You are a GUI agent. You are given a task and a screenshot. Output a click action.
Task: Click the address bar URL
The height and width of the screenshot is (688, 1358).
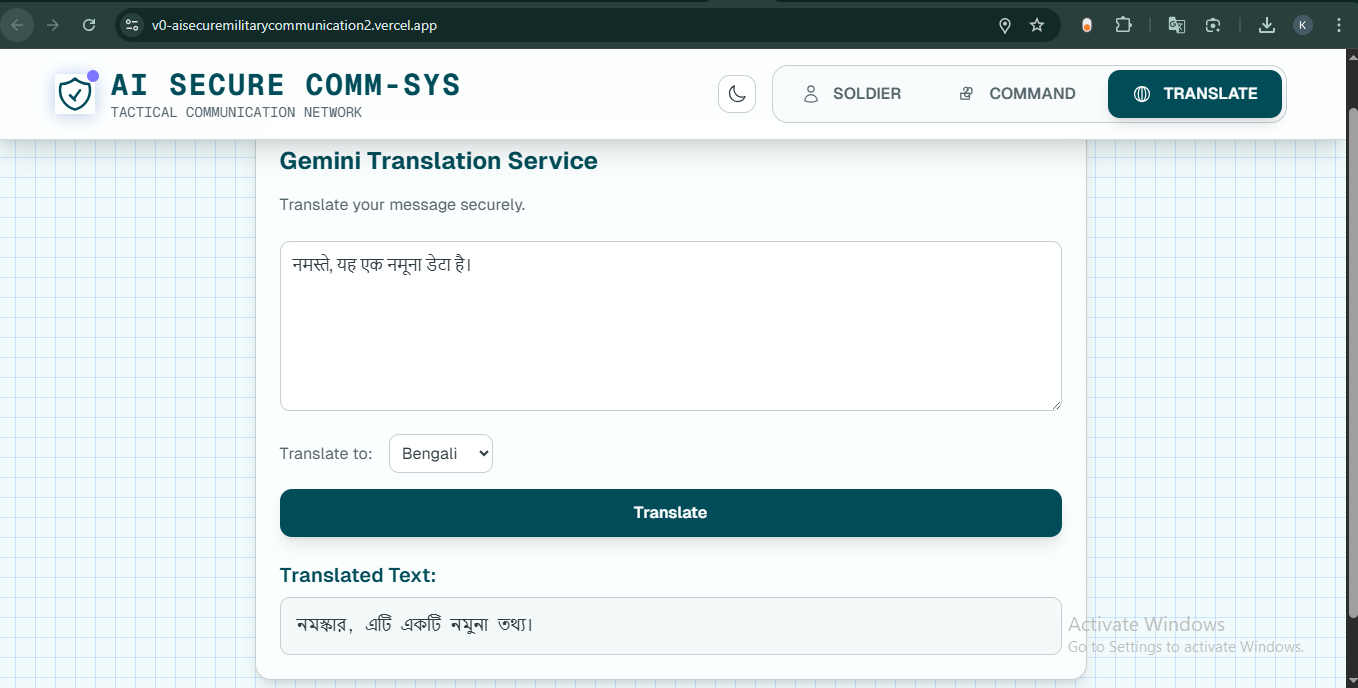point(294,25)
